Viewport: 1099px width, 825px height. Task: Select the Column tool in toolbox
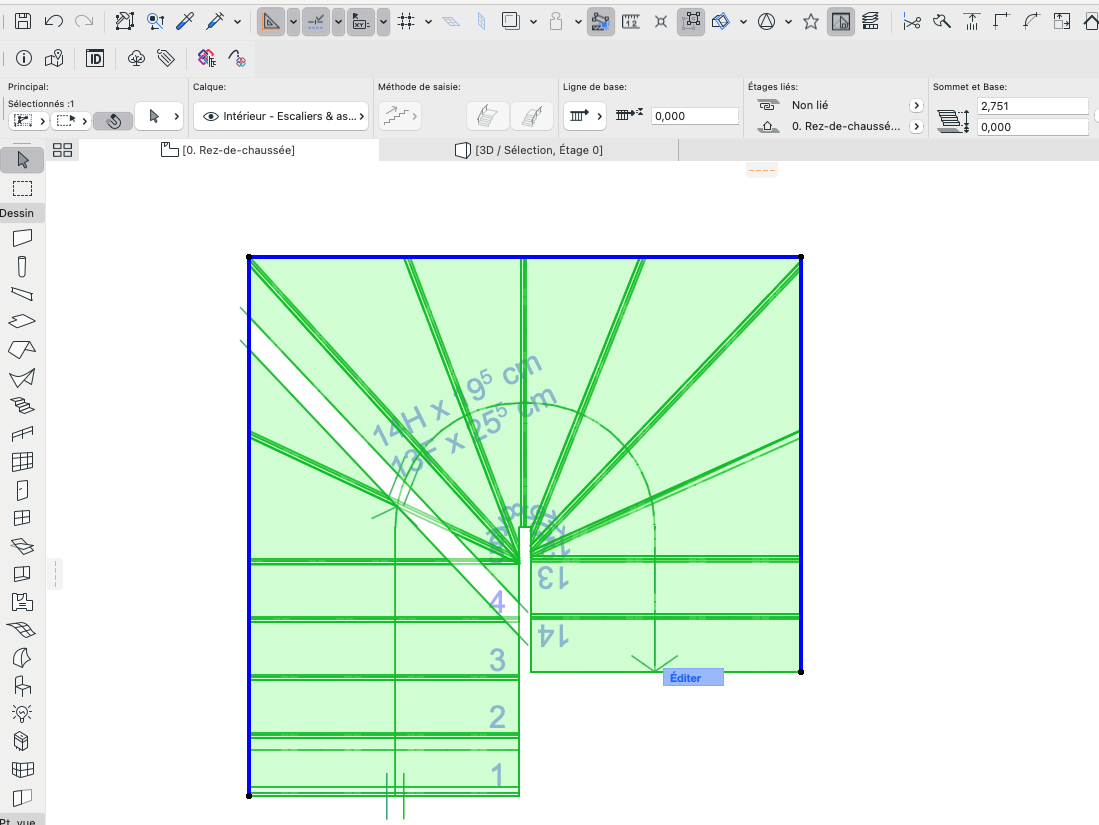point(22,266)
